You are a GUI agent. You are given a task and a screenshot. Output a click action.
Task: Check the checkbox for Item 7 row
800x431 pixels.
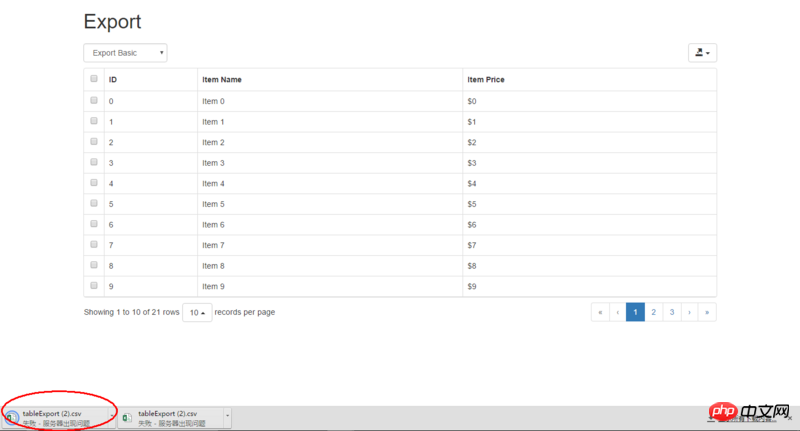pyautogui.click(x=94, y=244)
